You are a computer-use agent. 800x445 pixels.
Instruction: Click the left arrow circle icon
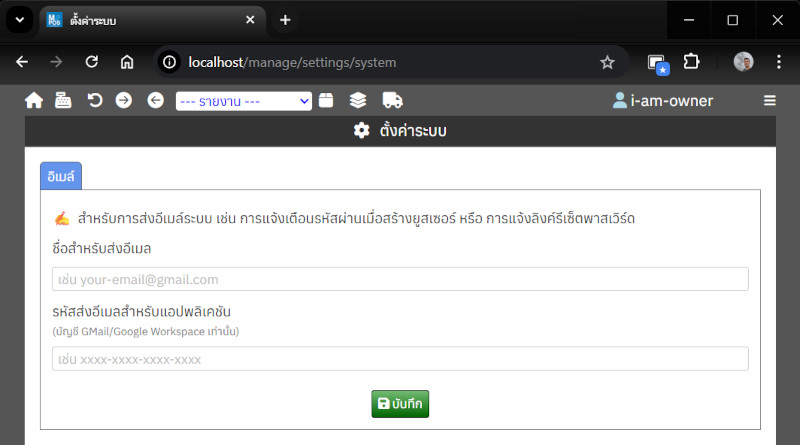[x=155, y=100]
